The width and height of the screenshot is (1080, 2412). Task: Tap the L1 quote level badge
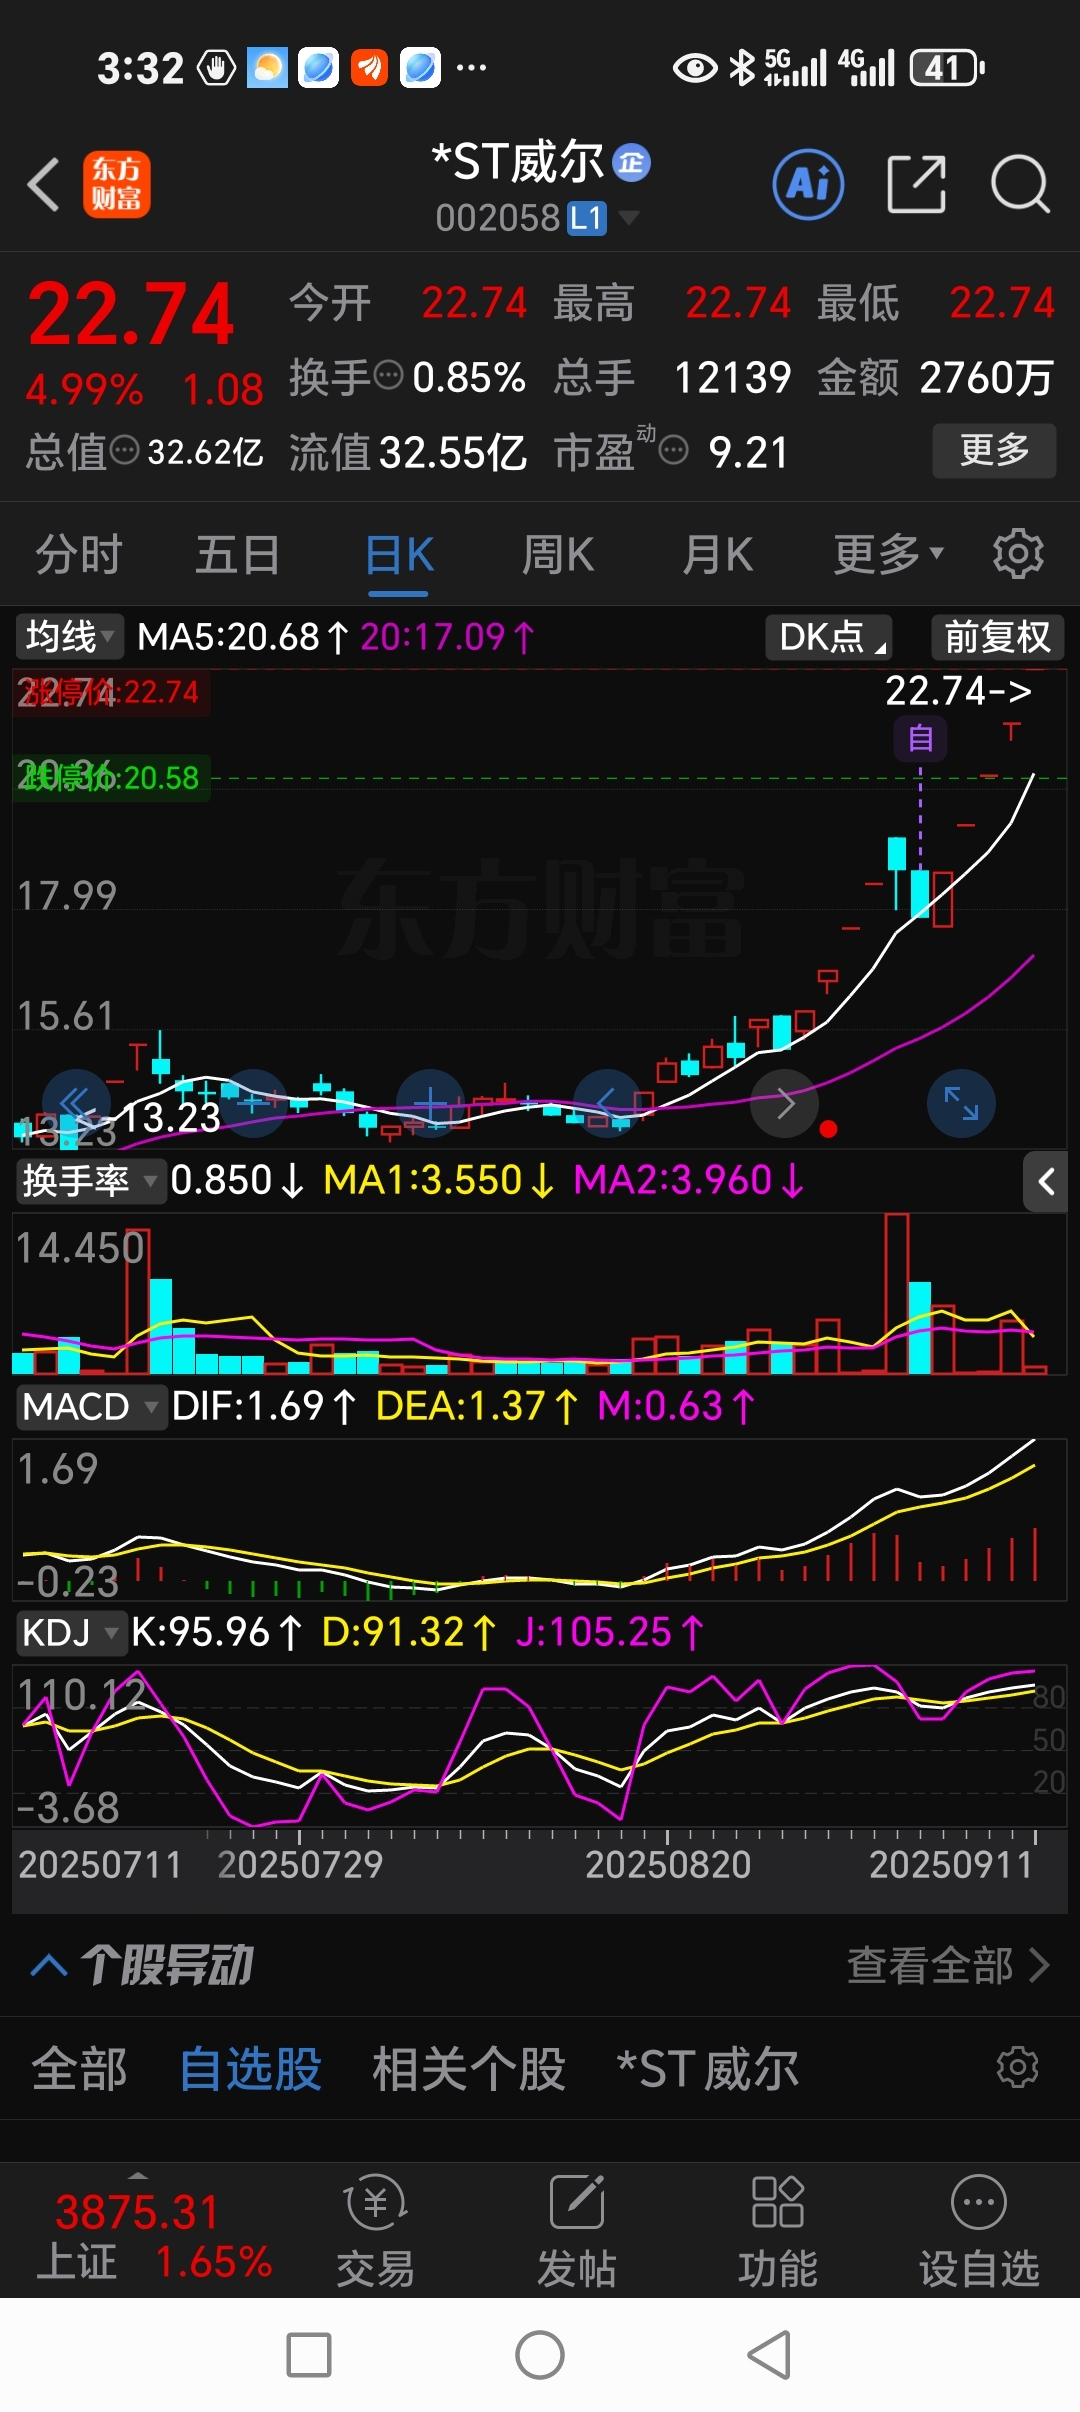587,217
